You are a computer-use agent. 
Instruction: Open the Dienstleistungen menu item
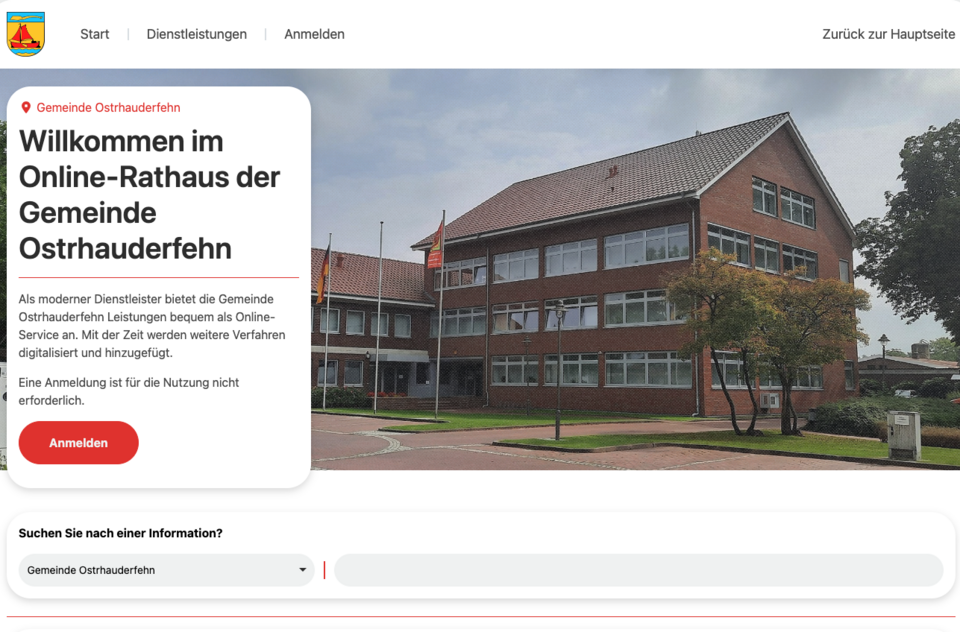(x=197, y=34)
